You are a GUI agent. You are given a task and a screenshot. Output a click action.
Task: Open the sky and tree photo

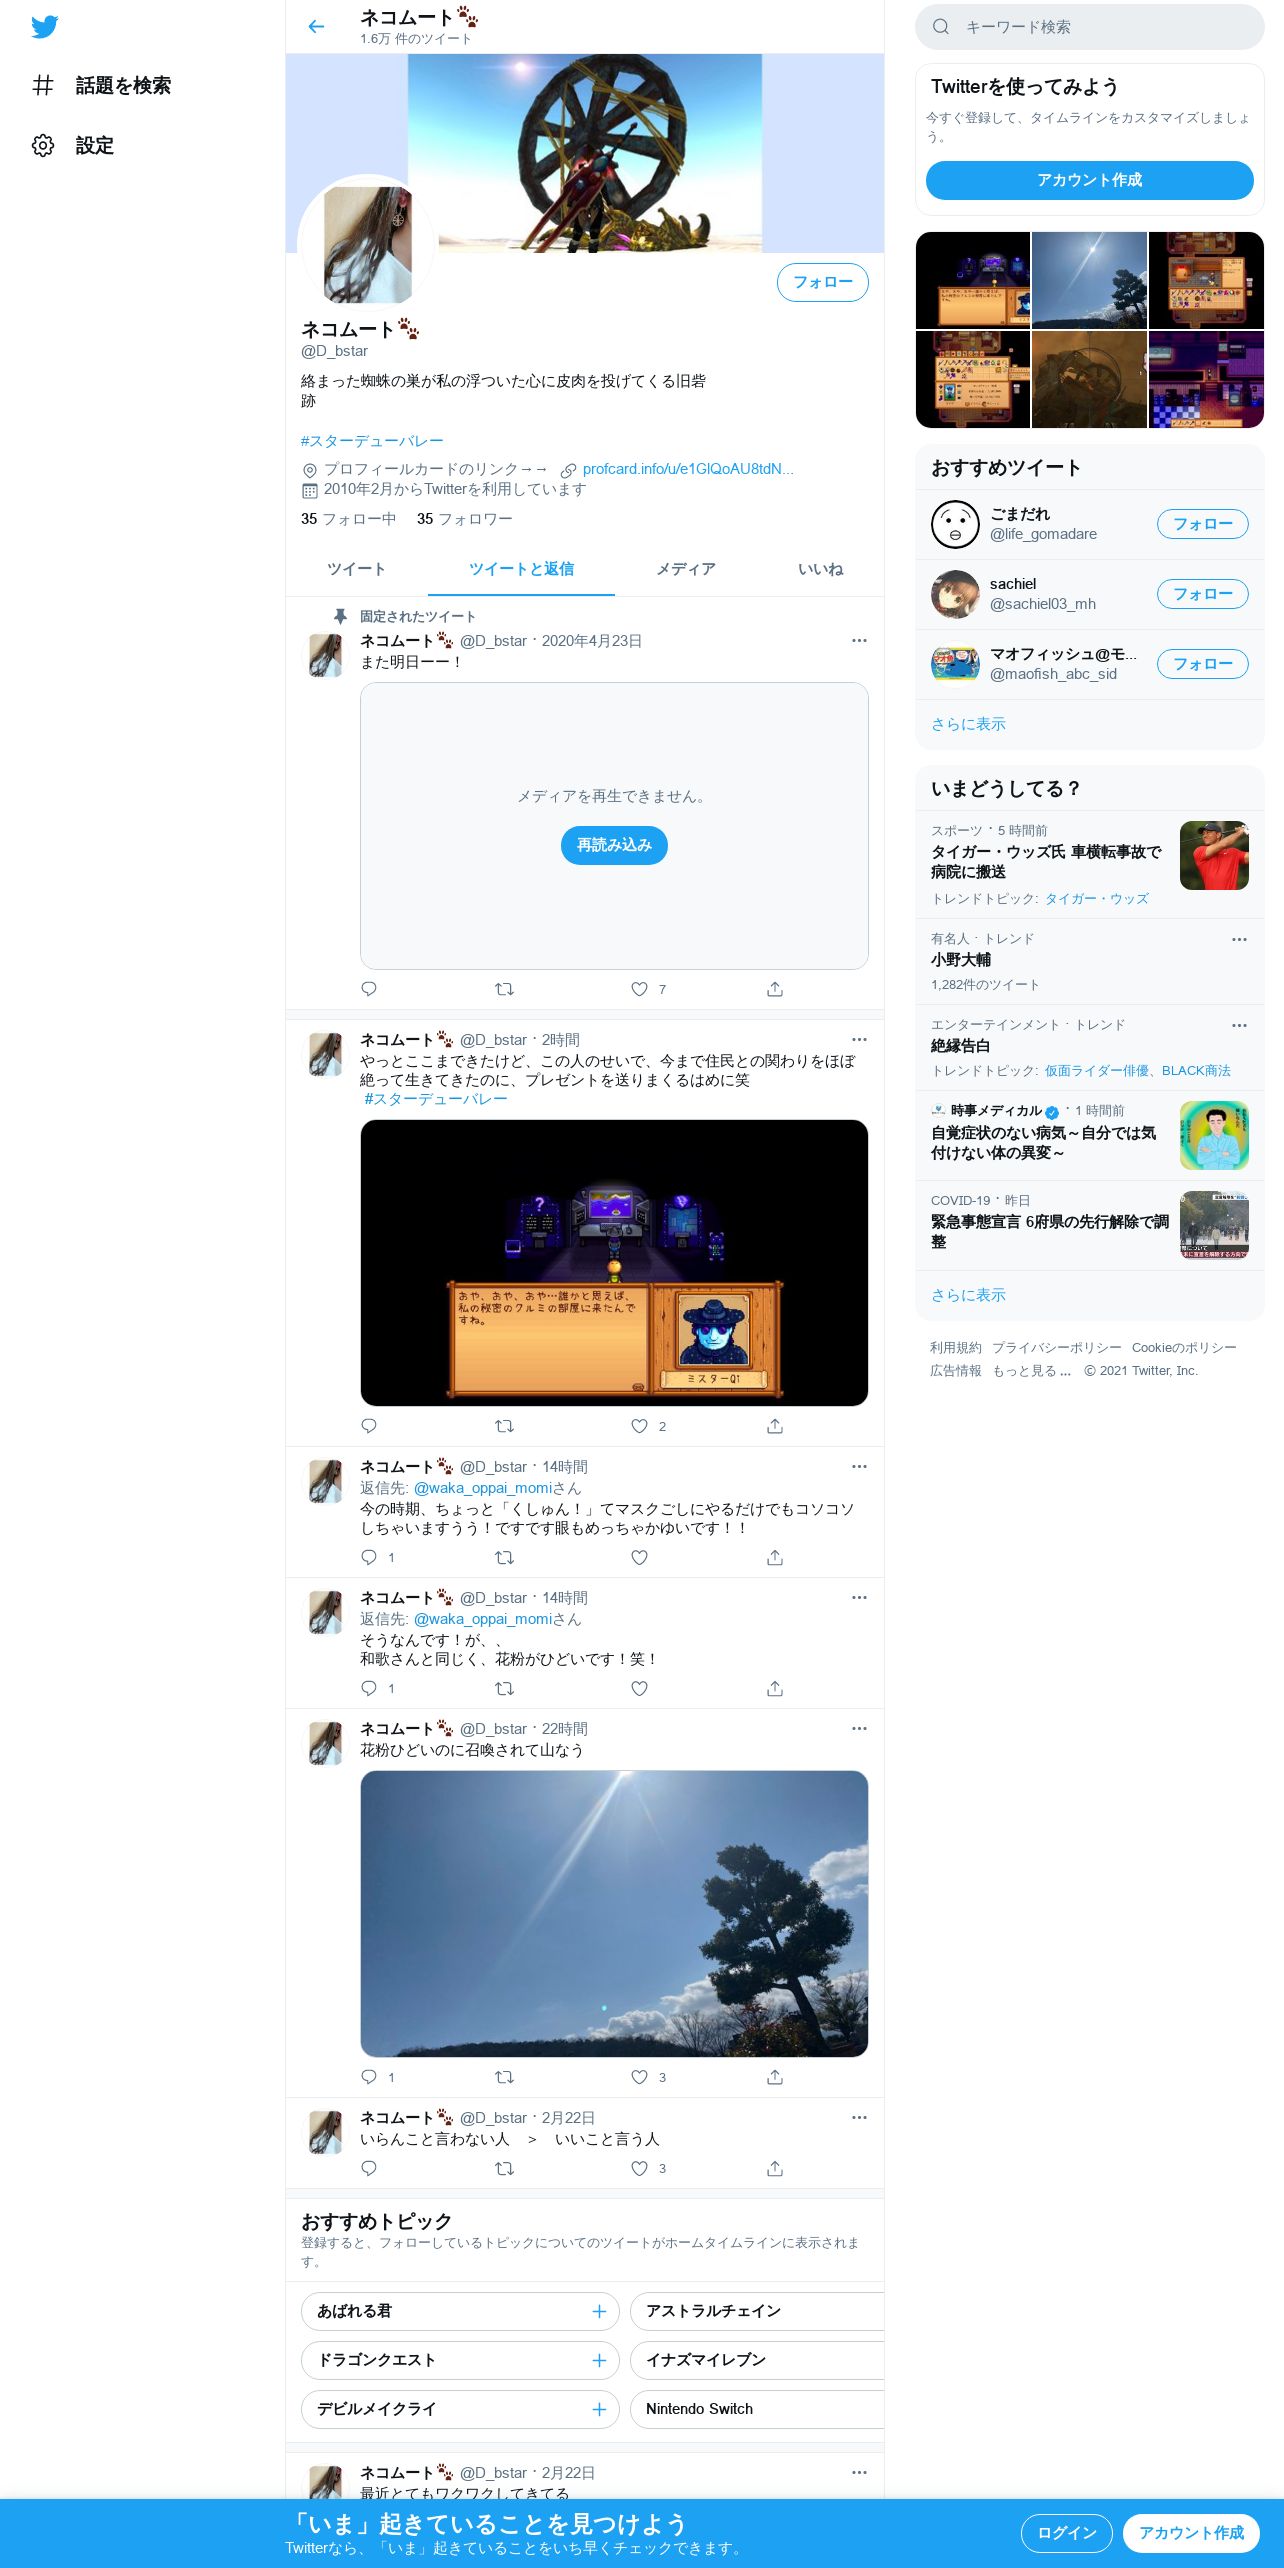pos(614,1914)
